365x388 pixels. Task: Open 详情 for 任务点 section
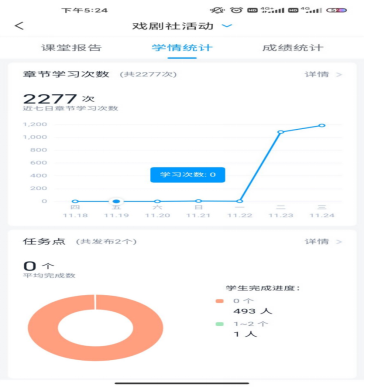tap(323, 241)
